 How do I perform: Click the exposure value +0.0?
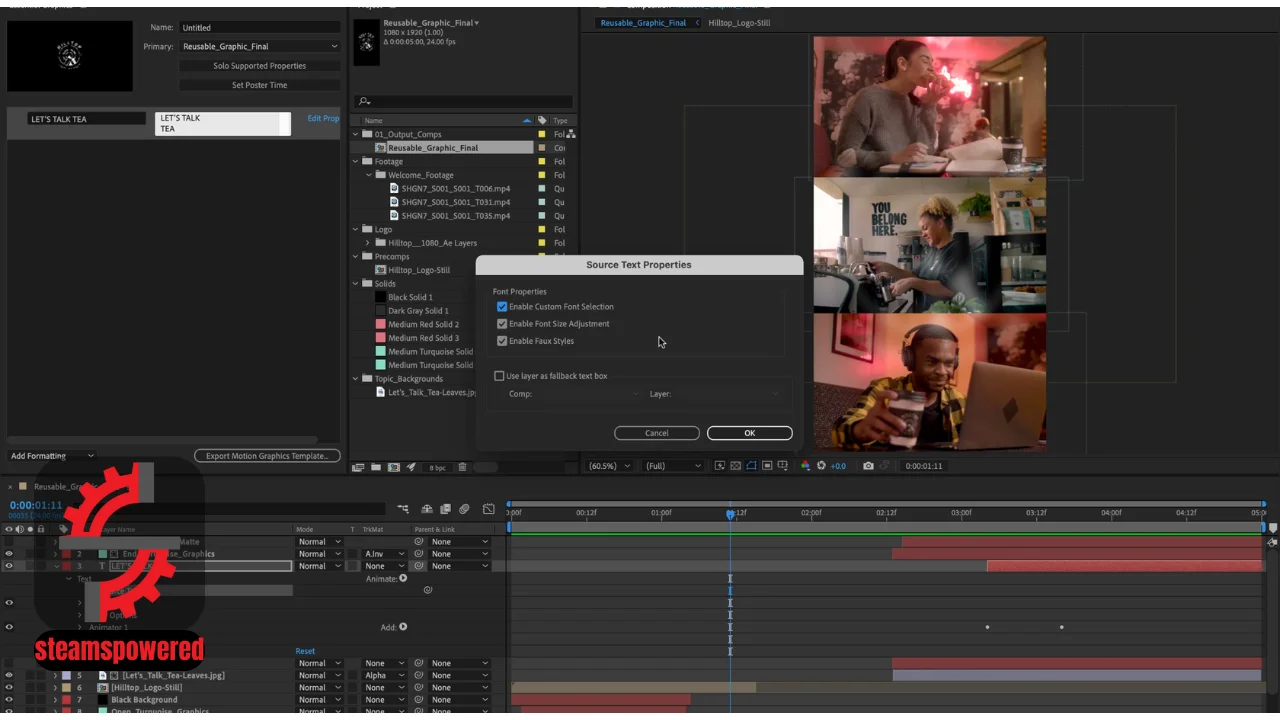click(838, 466)
